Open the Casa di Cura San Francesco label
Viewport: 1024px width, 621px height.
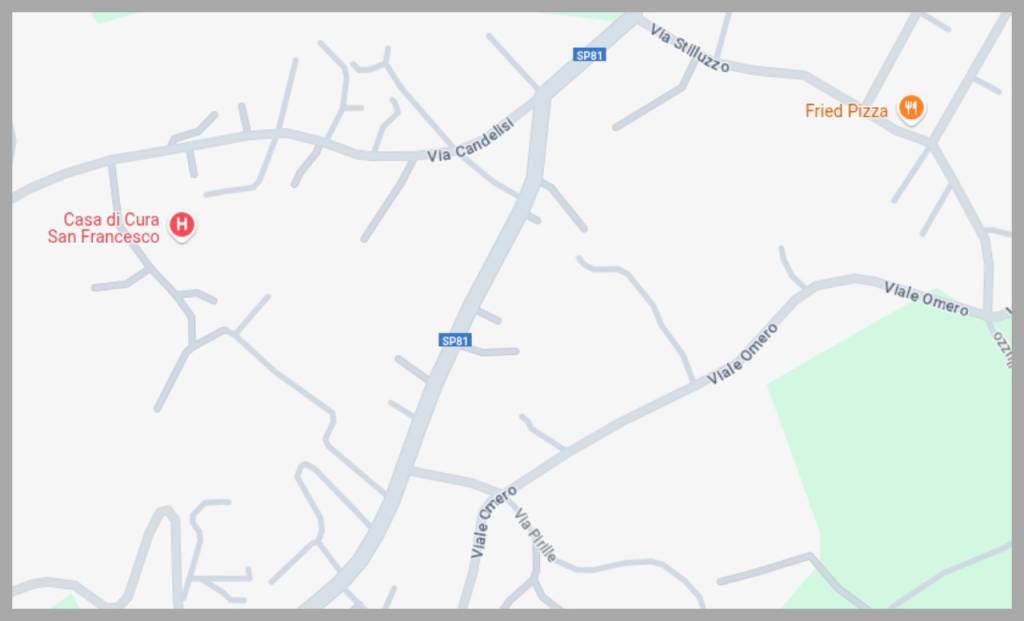tap(103, 228)
